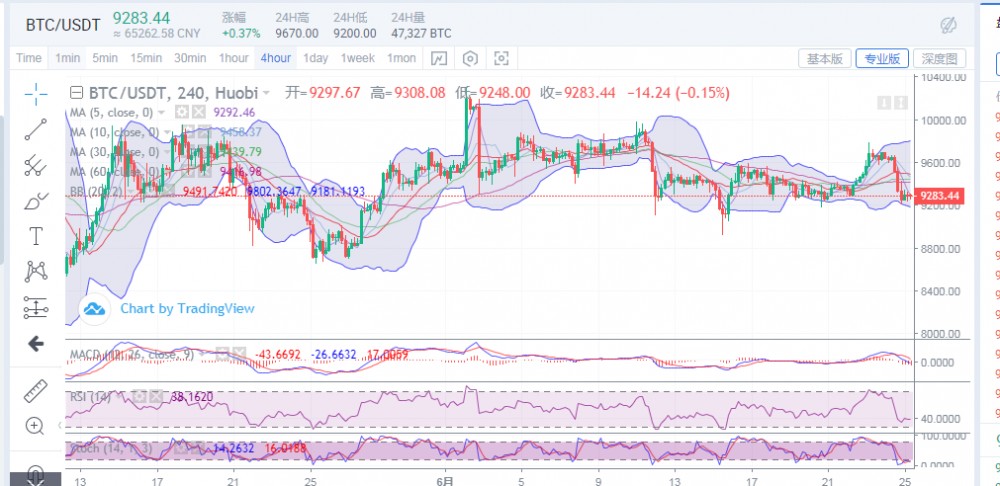Click MA (60, close, 0) legend label

[114, 171]
